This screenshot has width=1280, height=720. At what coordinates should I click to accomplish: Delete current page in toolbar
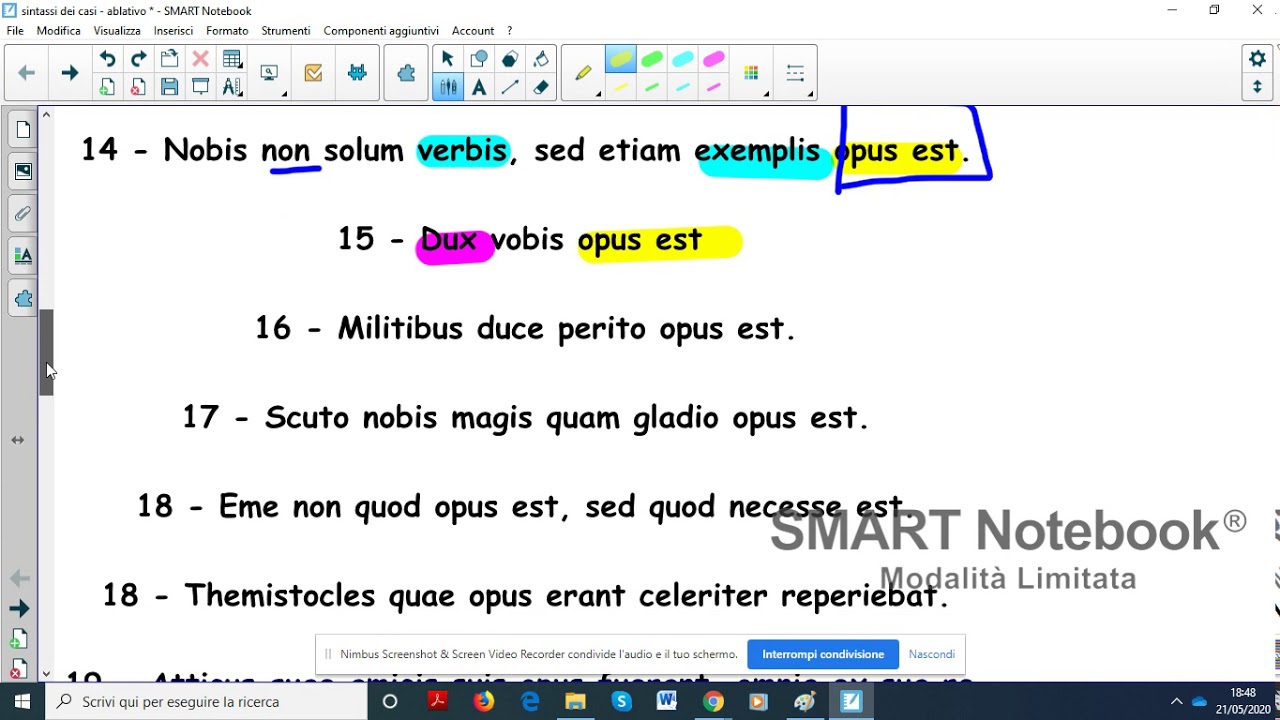coord(138,87)
